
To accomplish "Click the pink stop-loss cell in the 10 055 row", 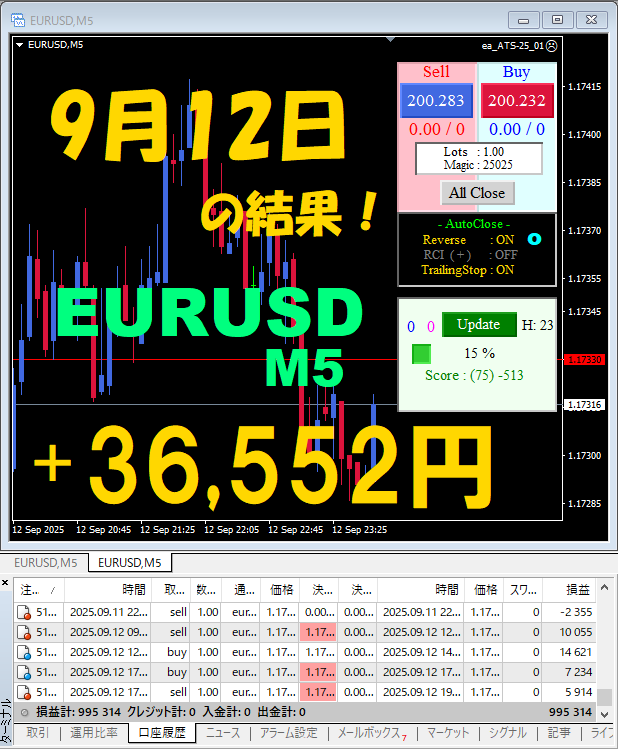I will coord(318,632).
